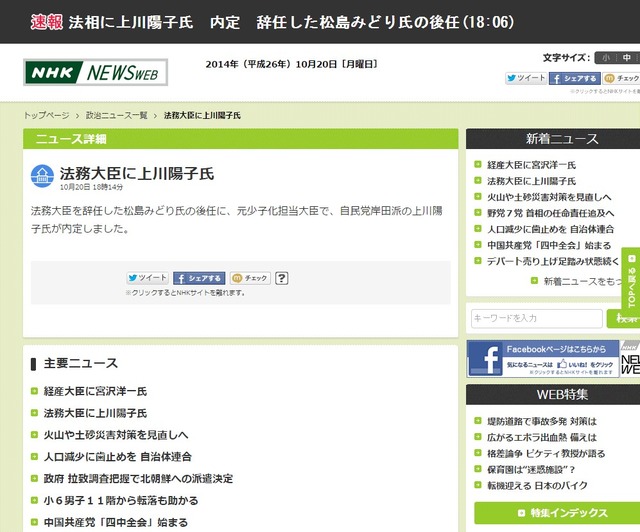The height and width of the screenshot is (532, 640).
Task: Open 主要ニュース item 法務大臣に上川陽子氏
Action: tap(95, 413)
